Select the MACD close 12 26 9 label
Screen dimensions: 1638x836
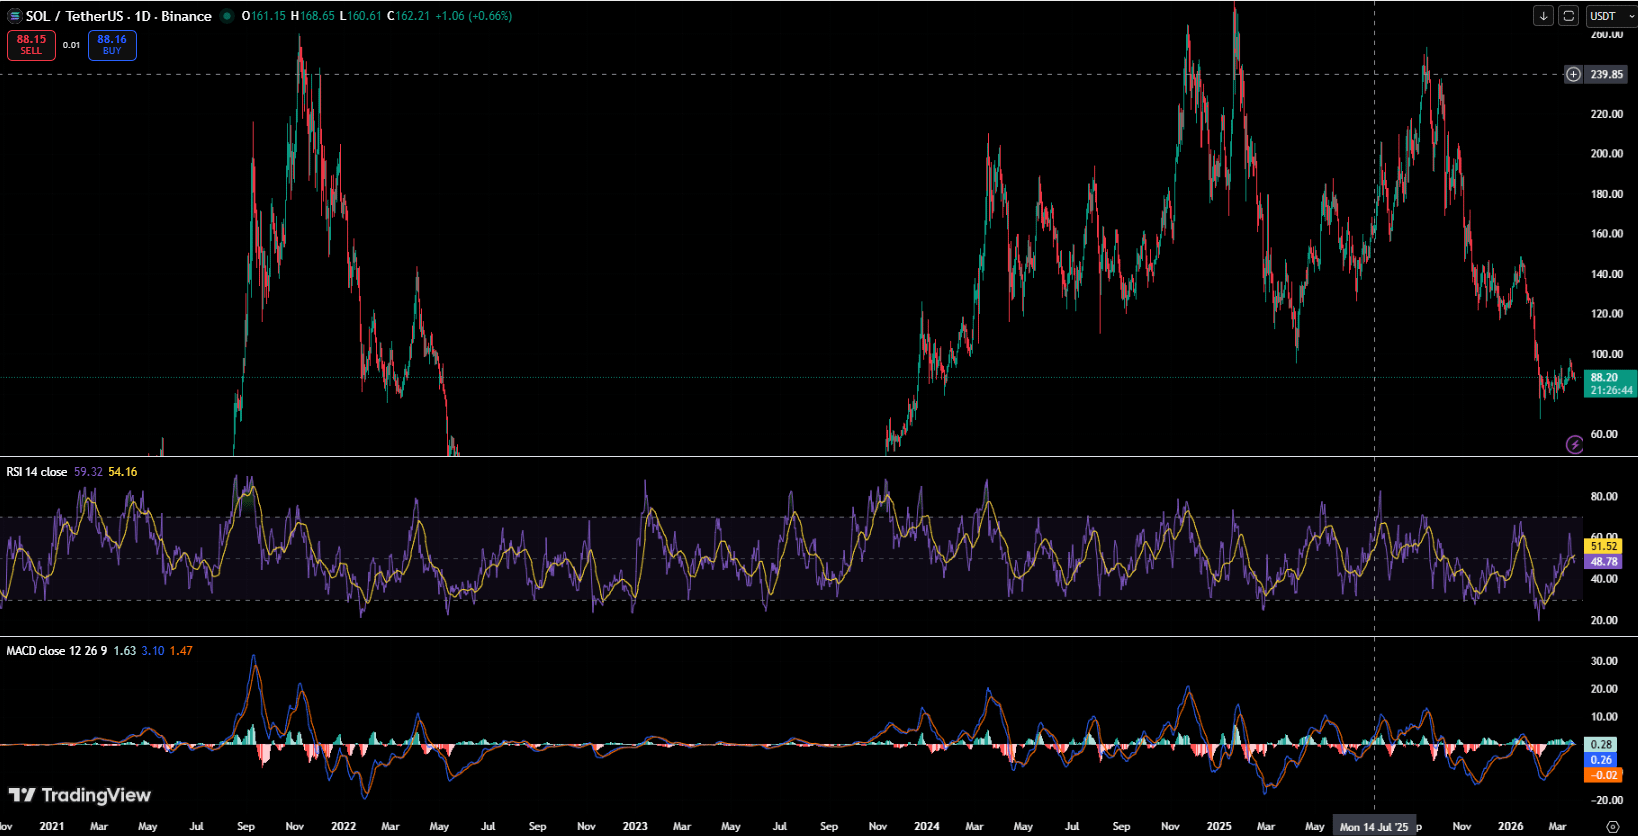click(57, 651)
